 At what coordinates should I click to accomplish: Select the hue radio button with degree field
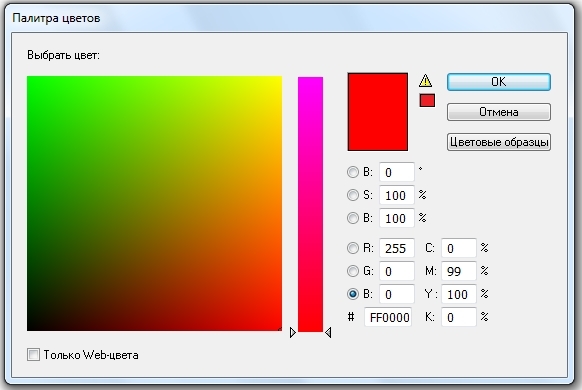coord(353,172)
